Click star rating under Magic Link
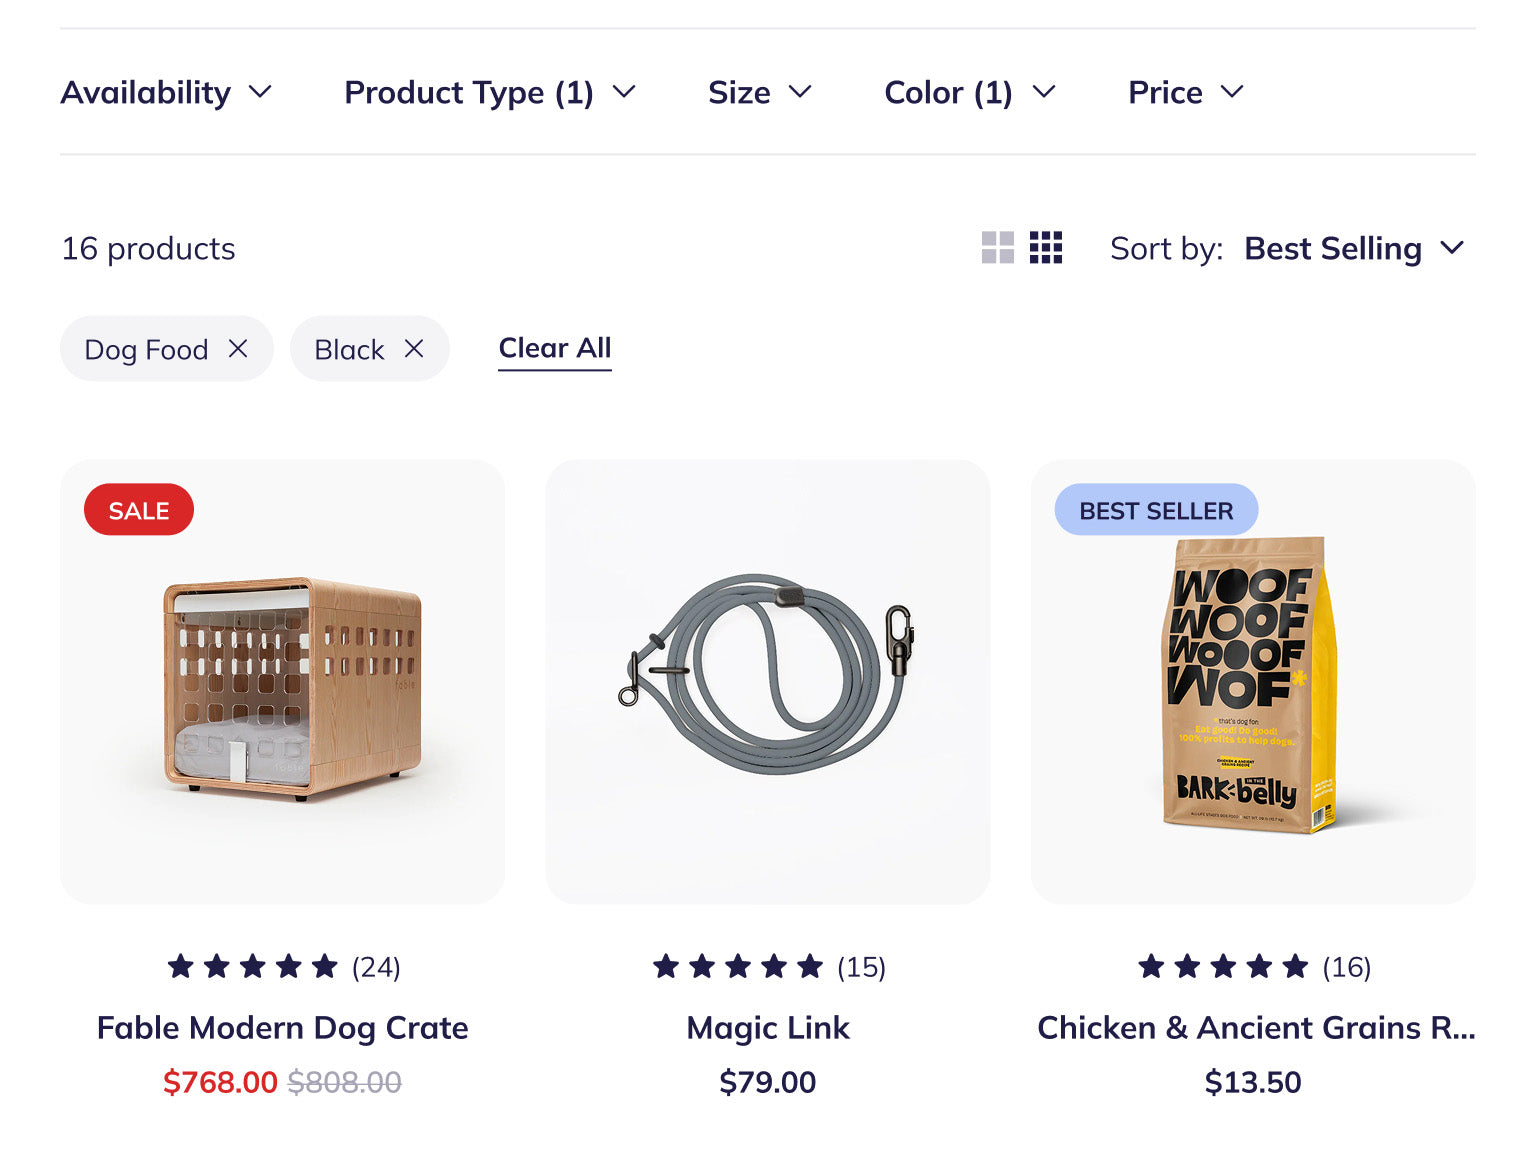 pyautogui.click(x=738, y=967)
